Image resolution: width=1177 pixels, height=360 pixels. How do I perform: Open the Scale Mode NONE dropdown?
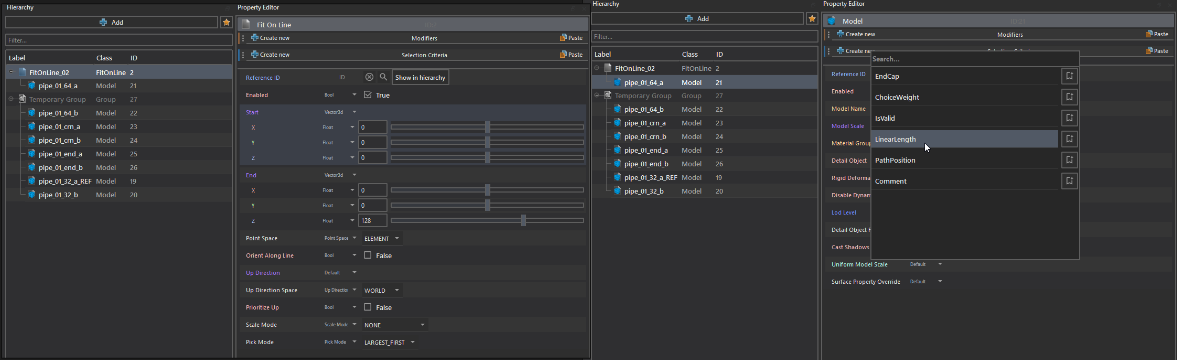pos(395,325)
